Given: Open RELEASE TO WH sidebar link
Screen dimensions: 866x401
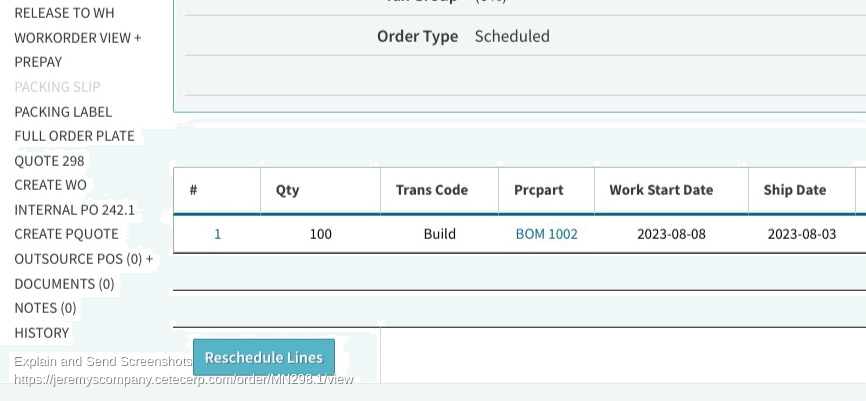Looking at the screenshot, I should point(64,13).
